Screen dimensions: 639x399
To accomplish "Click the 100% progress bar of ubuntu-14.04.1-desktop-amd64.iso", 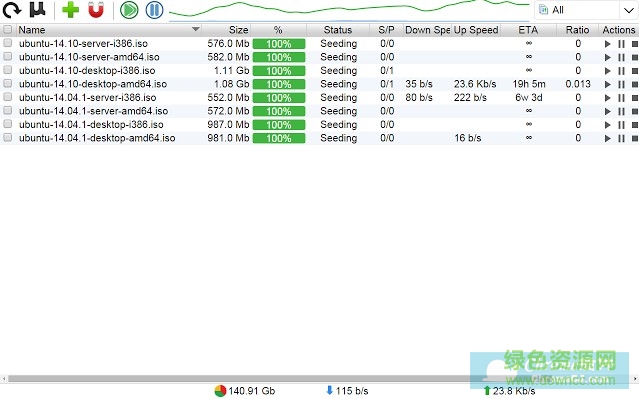I will (279, 138).
